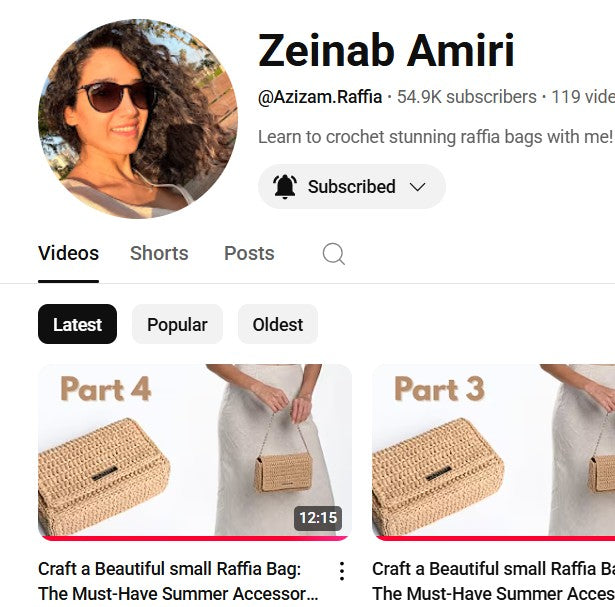Open the Part 4 raffia bag thumbnail
Viewport: 615px width, 607px height.
coord(195,451)
